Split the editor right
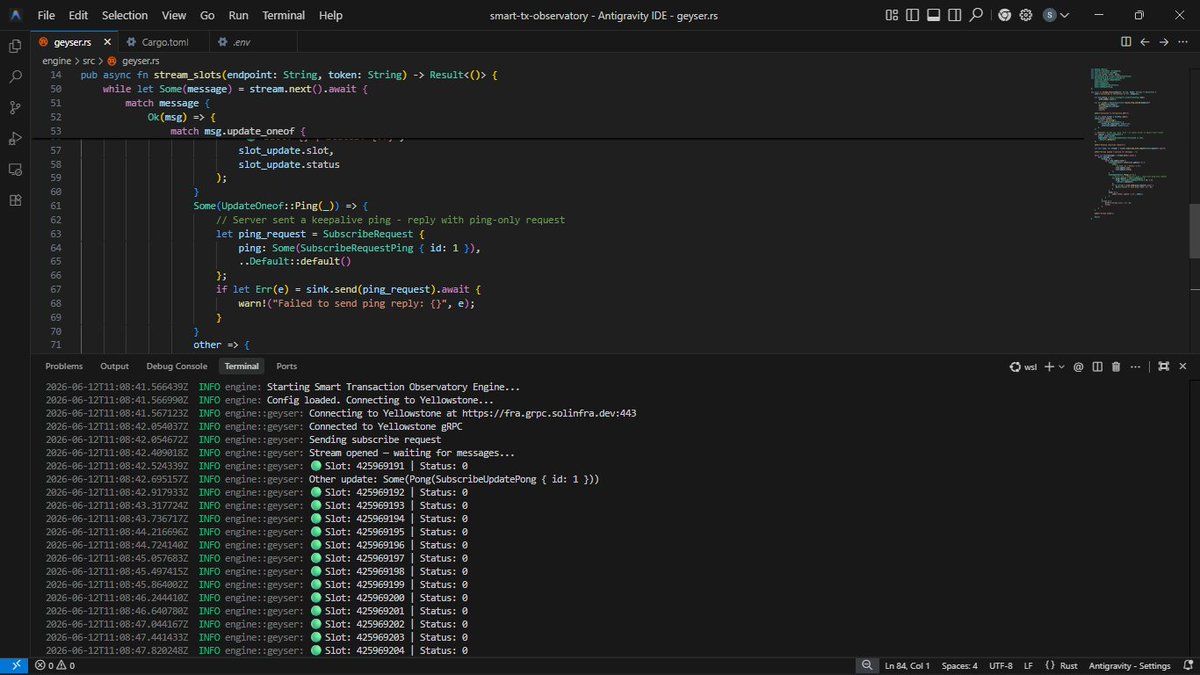 (x=1126, y=42)
